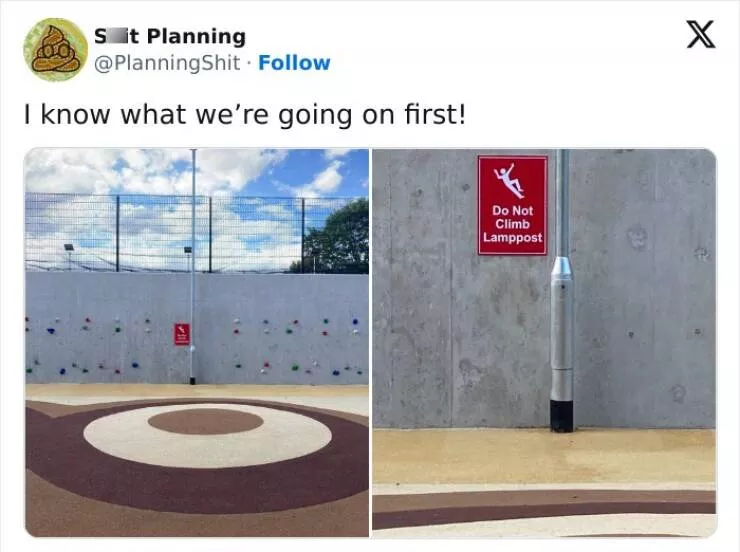Viewport: 740px width, 552px height.
Task: Click the small red sign in left photo
Action: click(182, 334)
